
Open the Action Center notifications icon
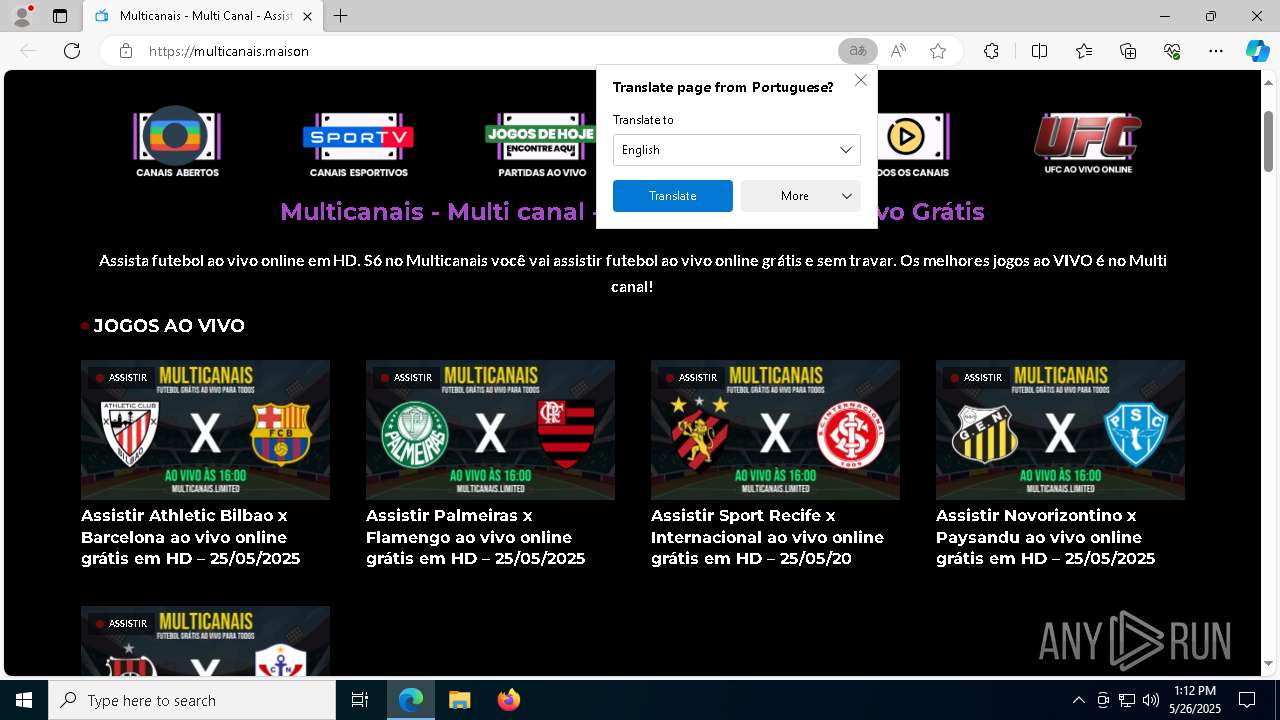coord(1247,700)
